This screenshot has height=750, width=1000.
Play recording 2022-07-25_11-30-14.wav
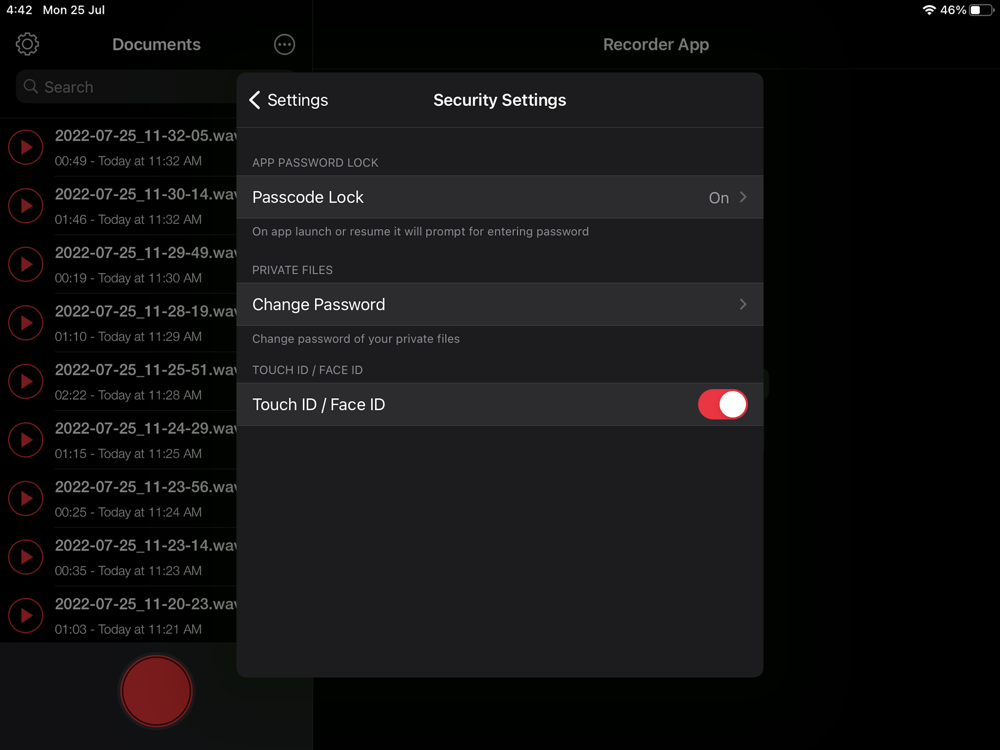coord(26,206)
